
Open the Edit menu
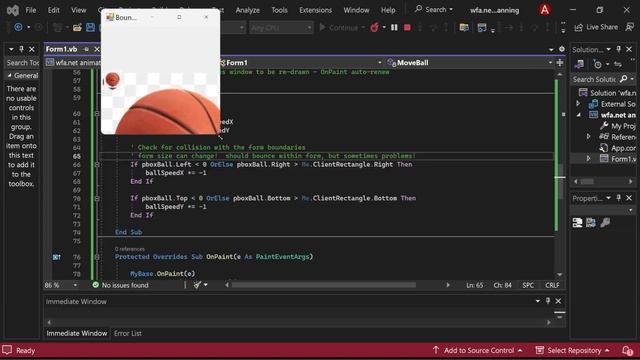pos(53,10)
